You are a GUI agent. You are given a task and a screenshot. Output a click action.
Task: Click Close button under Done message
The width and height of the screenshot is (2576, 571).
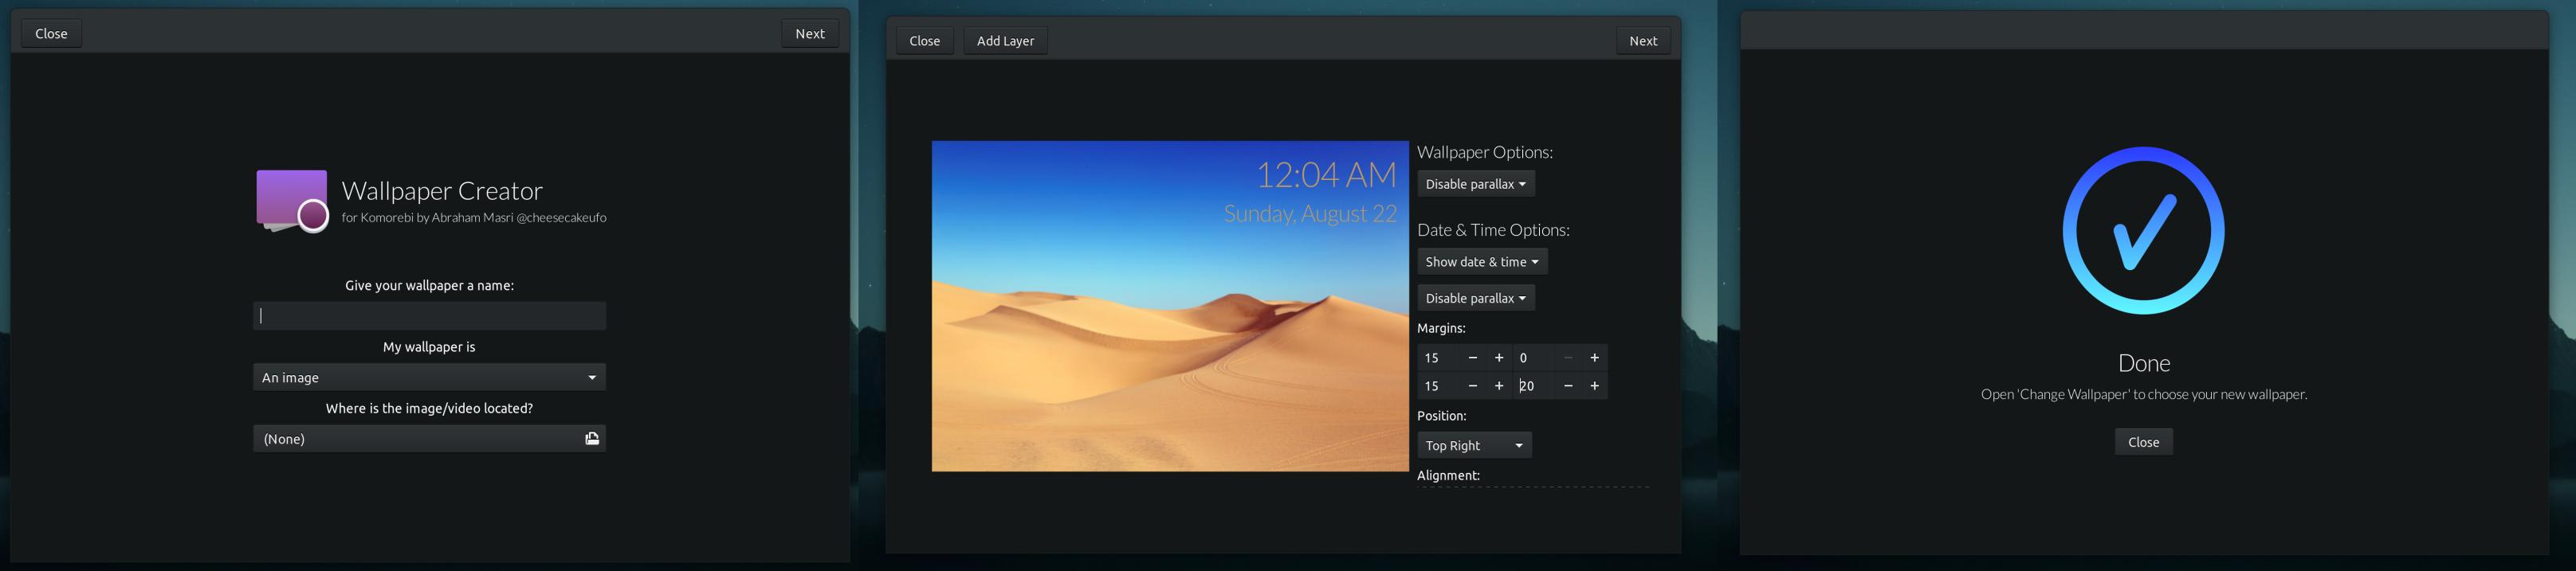(x=2143, y=442)
